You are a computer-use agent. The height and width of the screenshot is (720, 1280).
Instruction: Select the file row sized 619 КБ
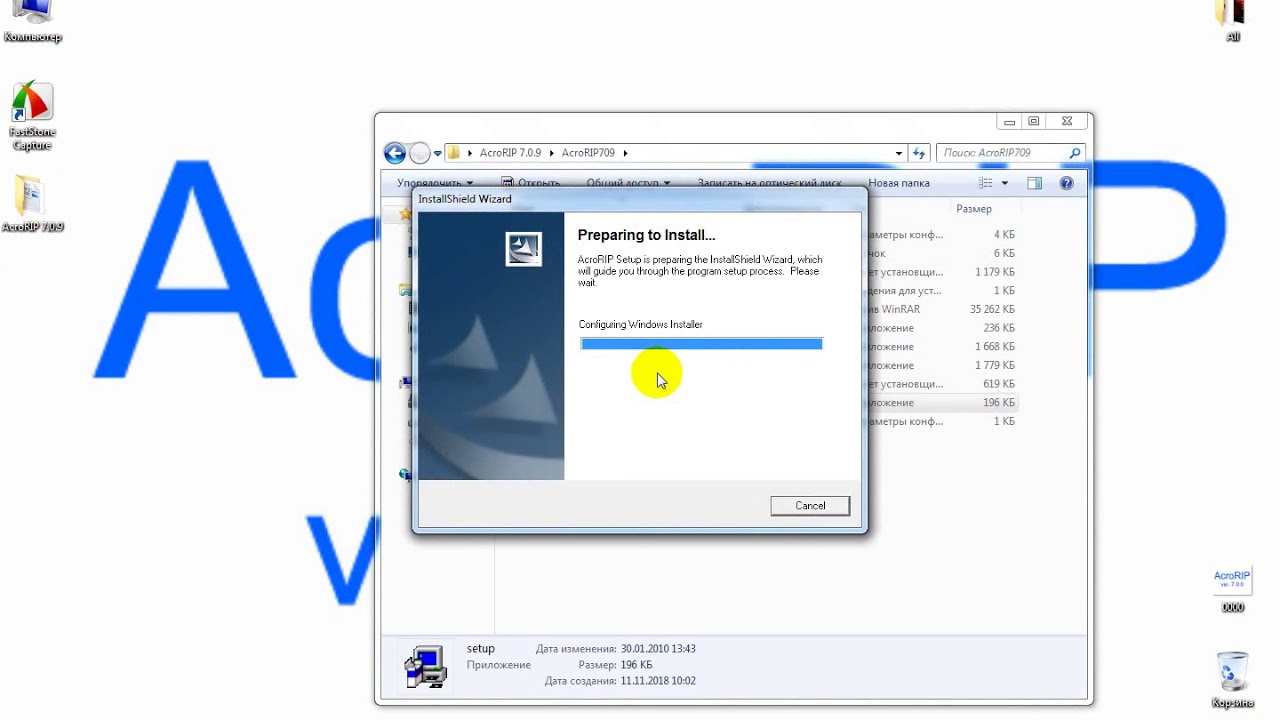pos(942,384)
